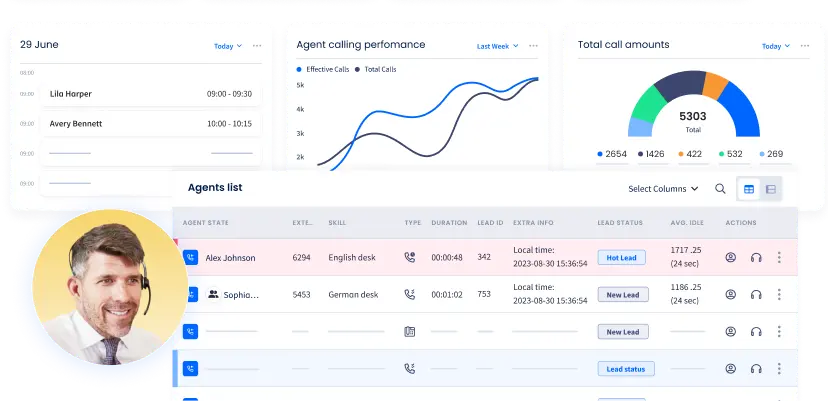Open Select Columns dropdown
The height and width of the screenshot is (401, 828).
coord(663,189)
